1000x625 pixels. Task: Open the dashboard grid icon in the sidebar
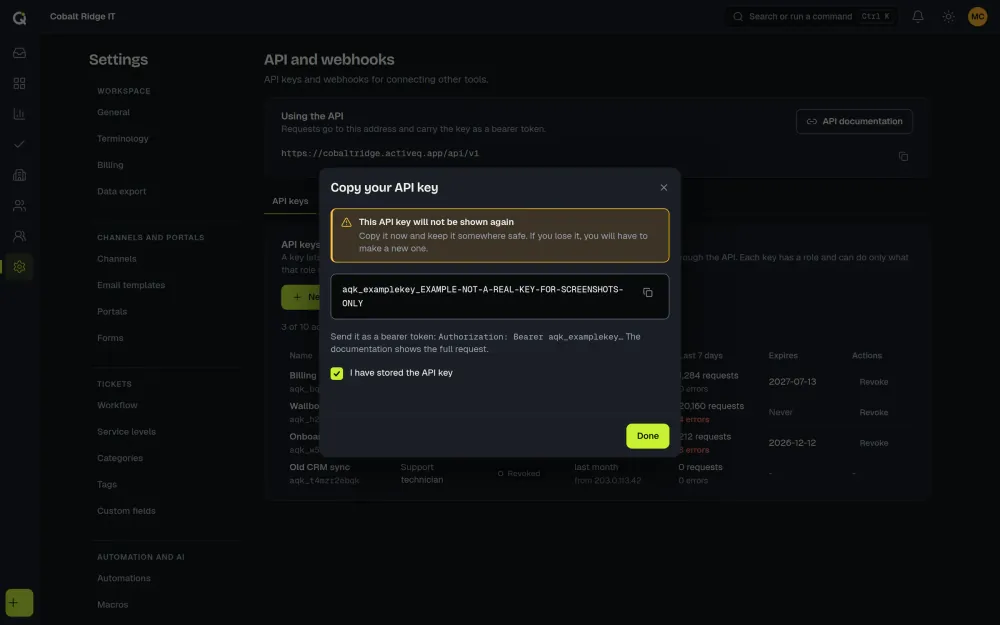click(x=19, y=84)
